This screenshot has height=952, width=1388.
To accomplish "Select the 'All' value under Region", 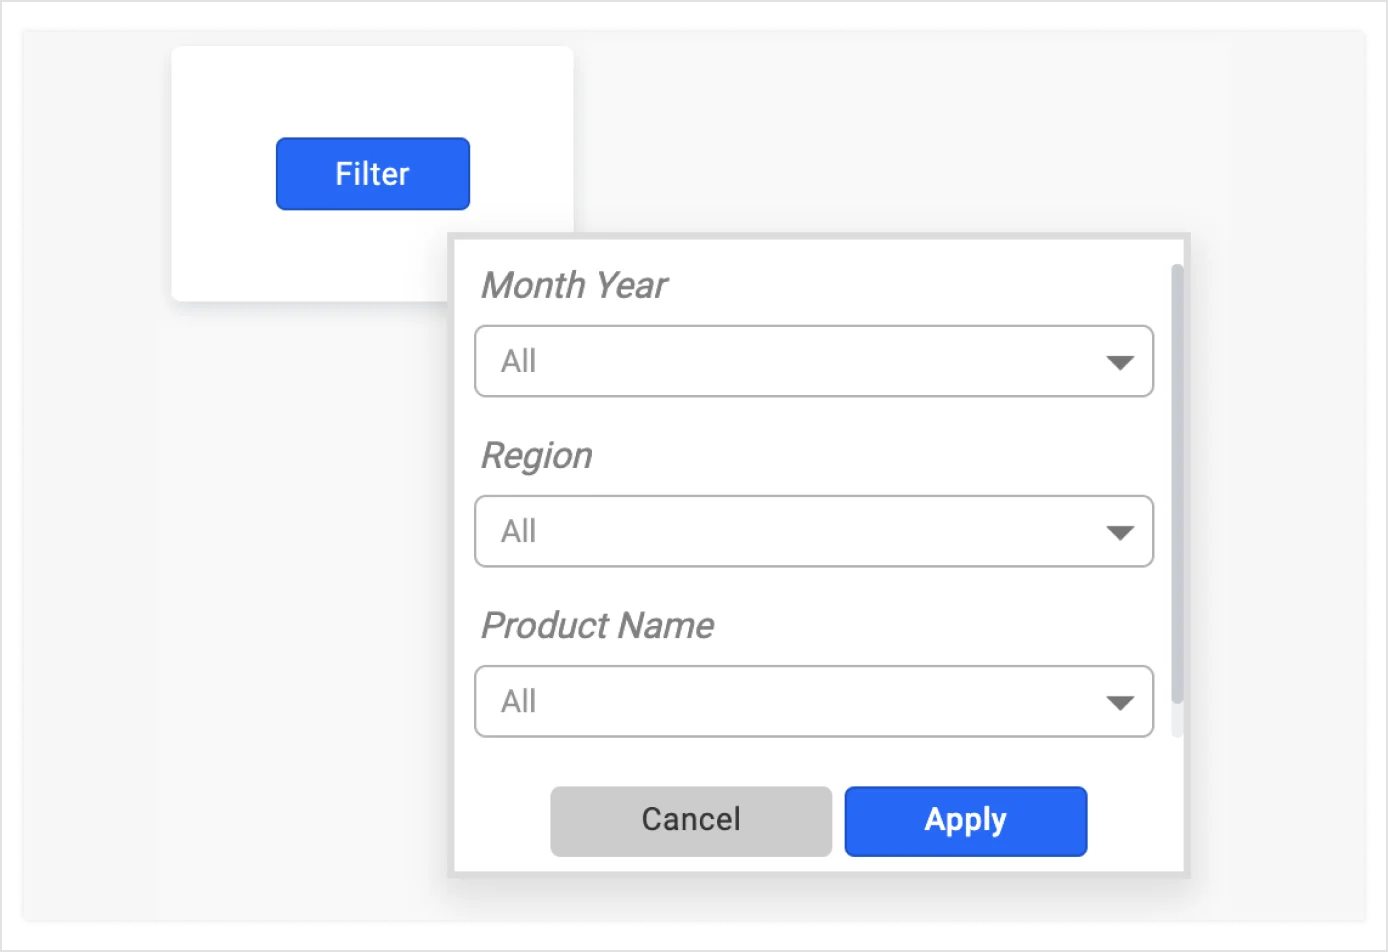I will (518, 531).
